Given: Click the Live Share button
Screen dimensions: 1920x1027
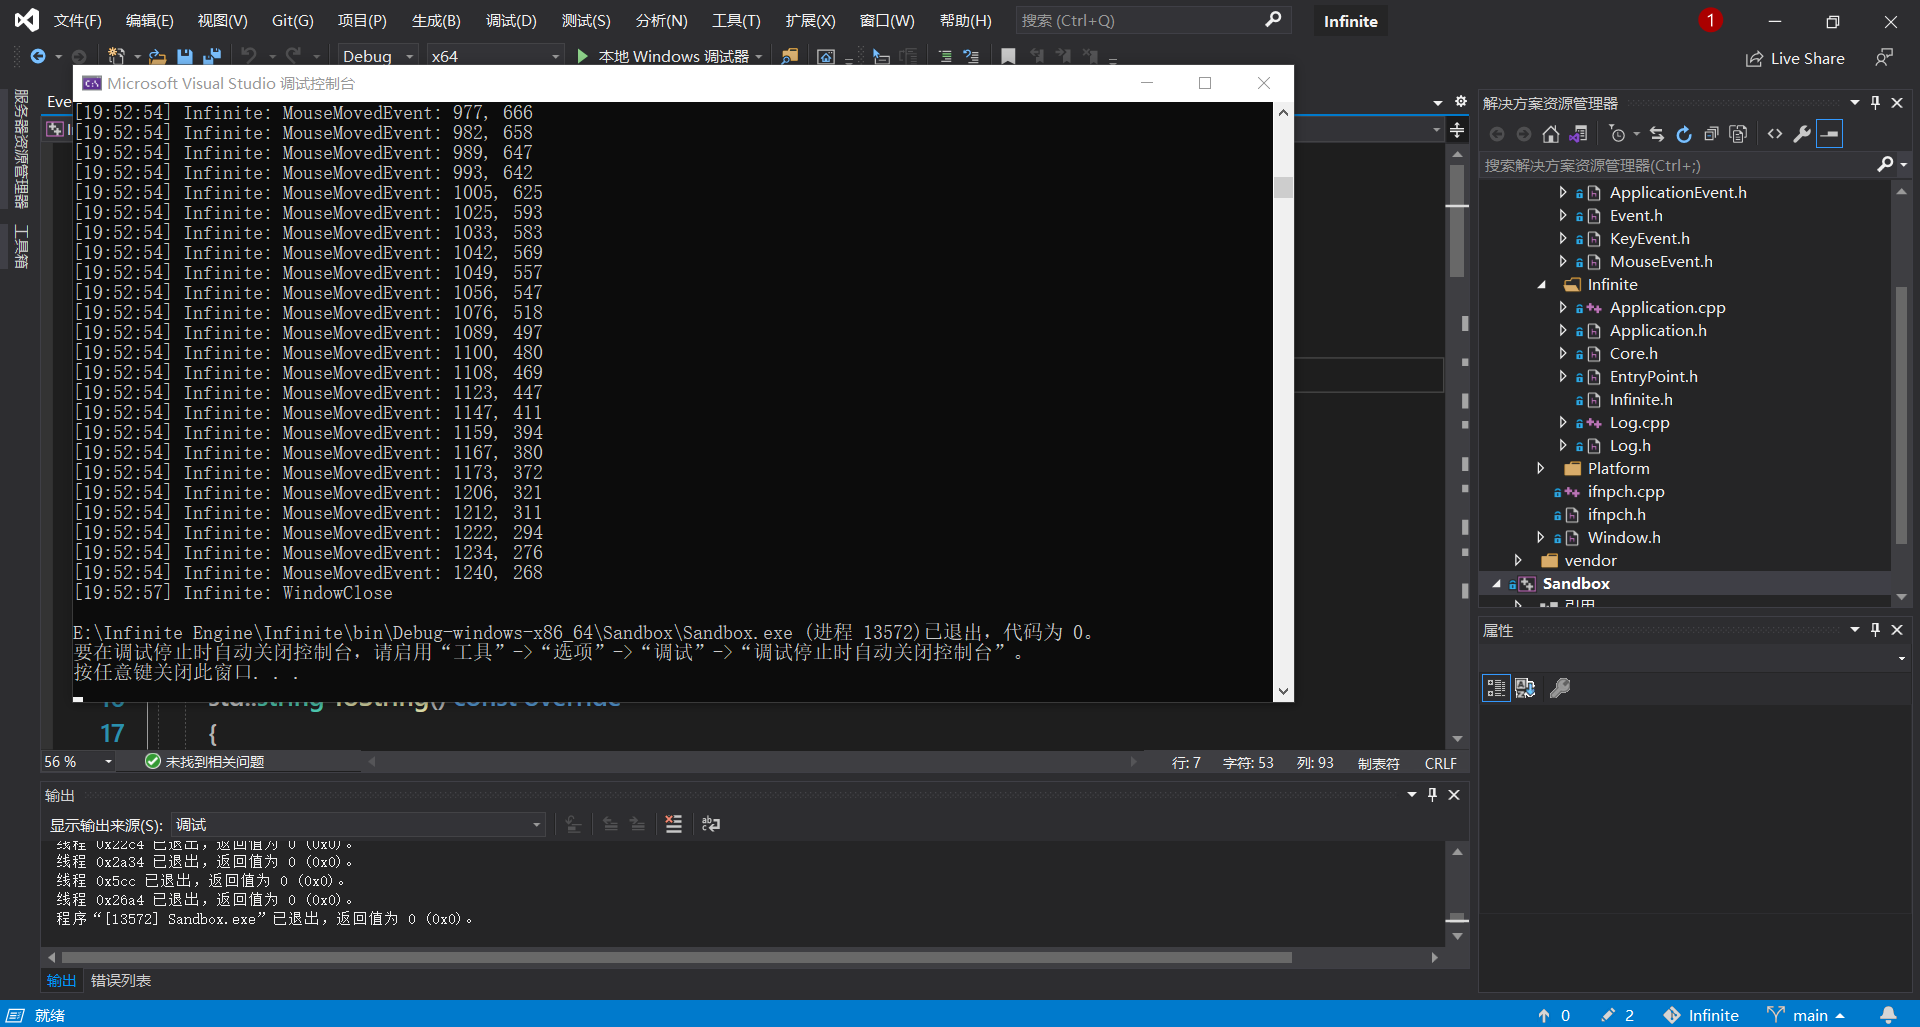Looking at the screenshot, I should (x=1796, y=58).
